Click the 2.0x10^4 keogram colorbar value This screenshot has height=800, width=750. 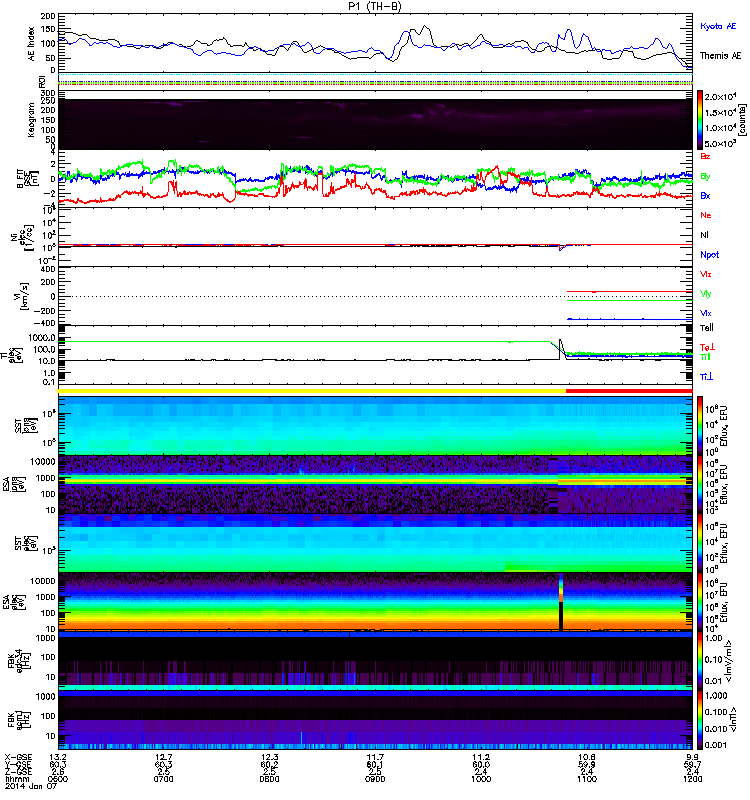721,96
